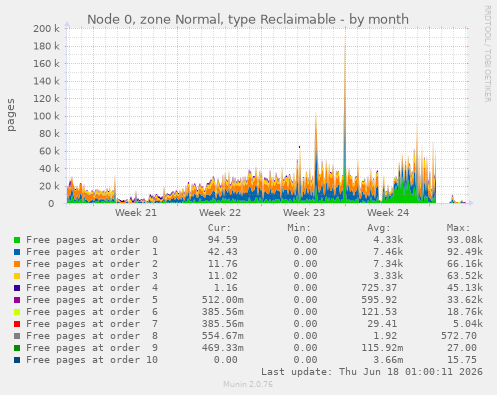497x395 pixels.
Task: Click average value 29.41 for order 7
Action: [382, 324]
